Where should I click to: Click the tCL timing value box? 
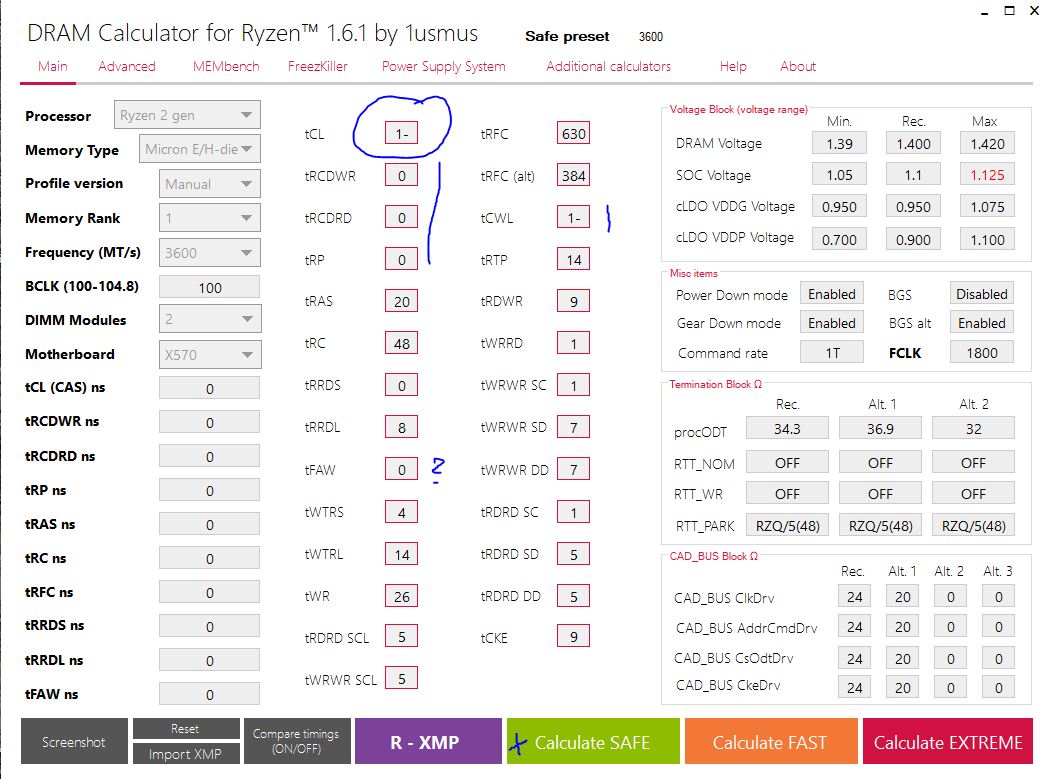[401, 133]
